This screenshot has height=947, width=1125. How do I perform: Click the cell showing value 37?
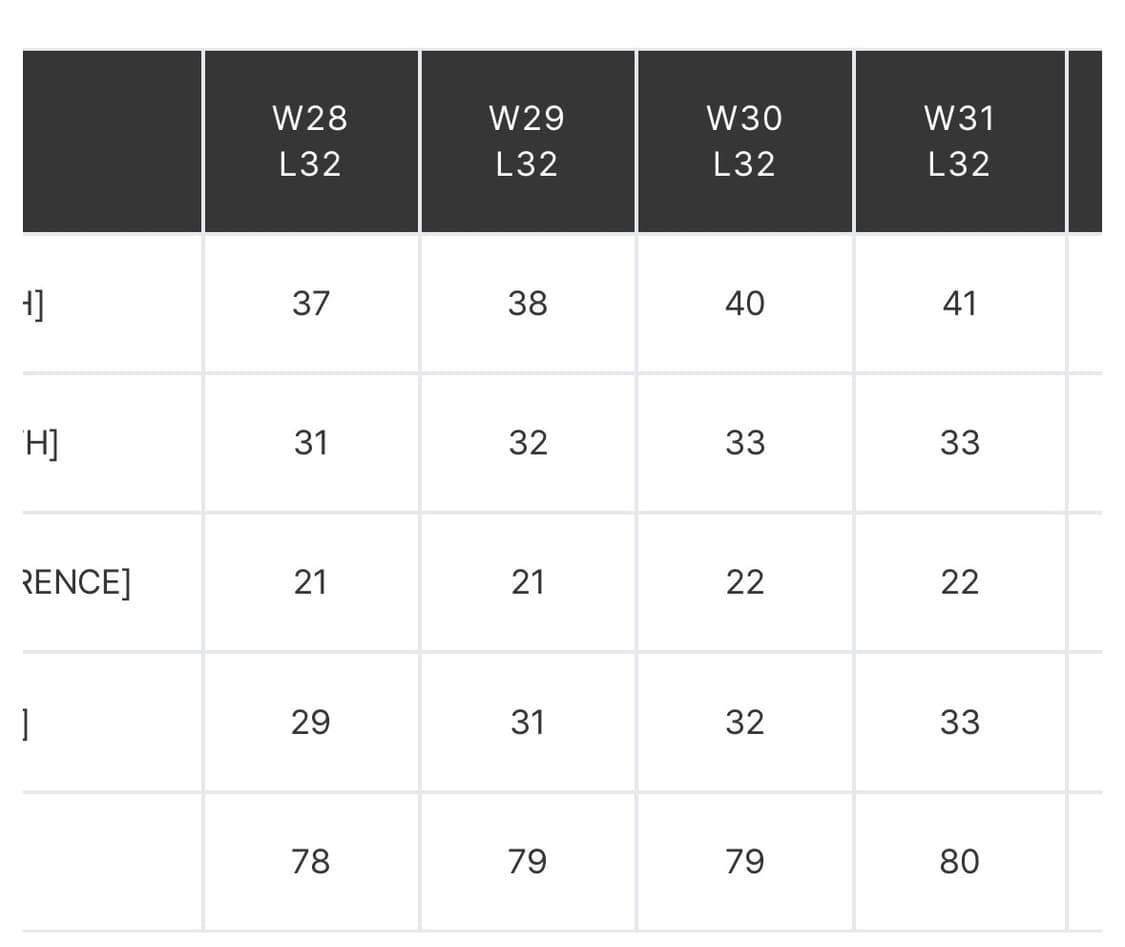point(310,303)
